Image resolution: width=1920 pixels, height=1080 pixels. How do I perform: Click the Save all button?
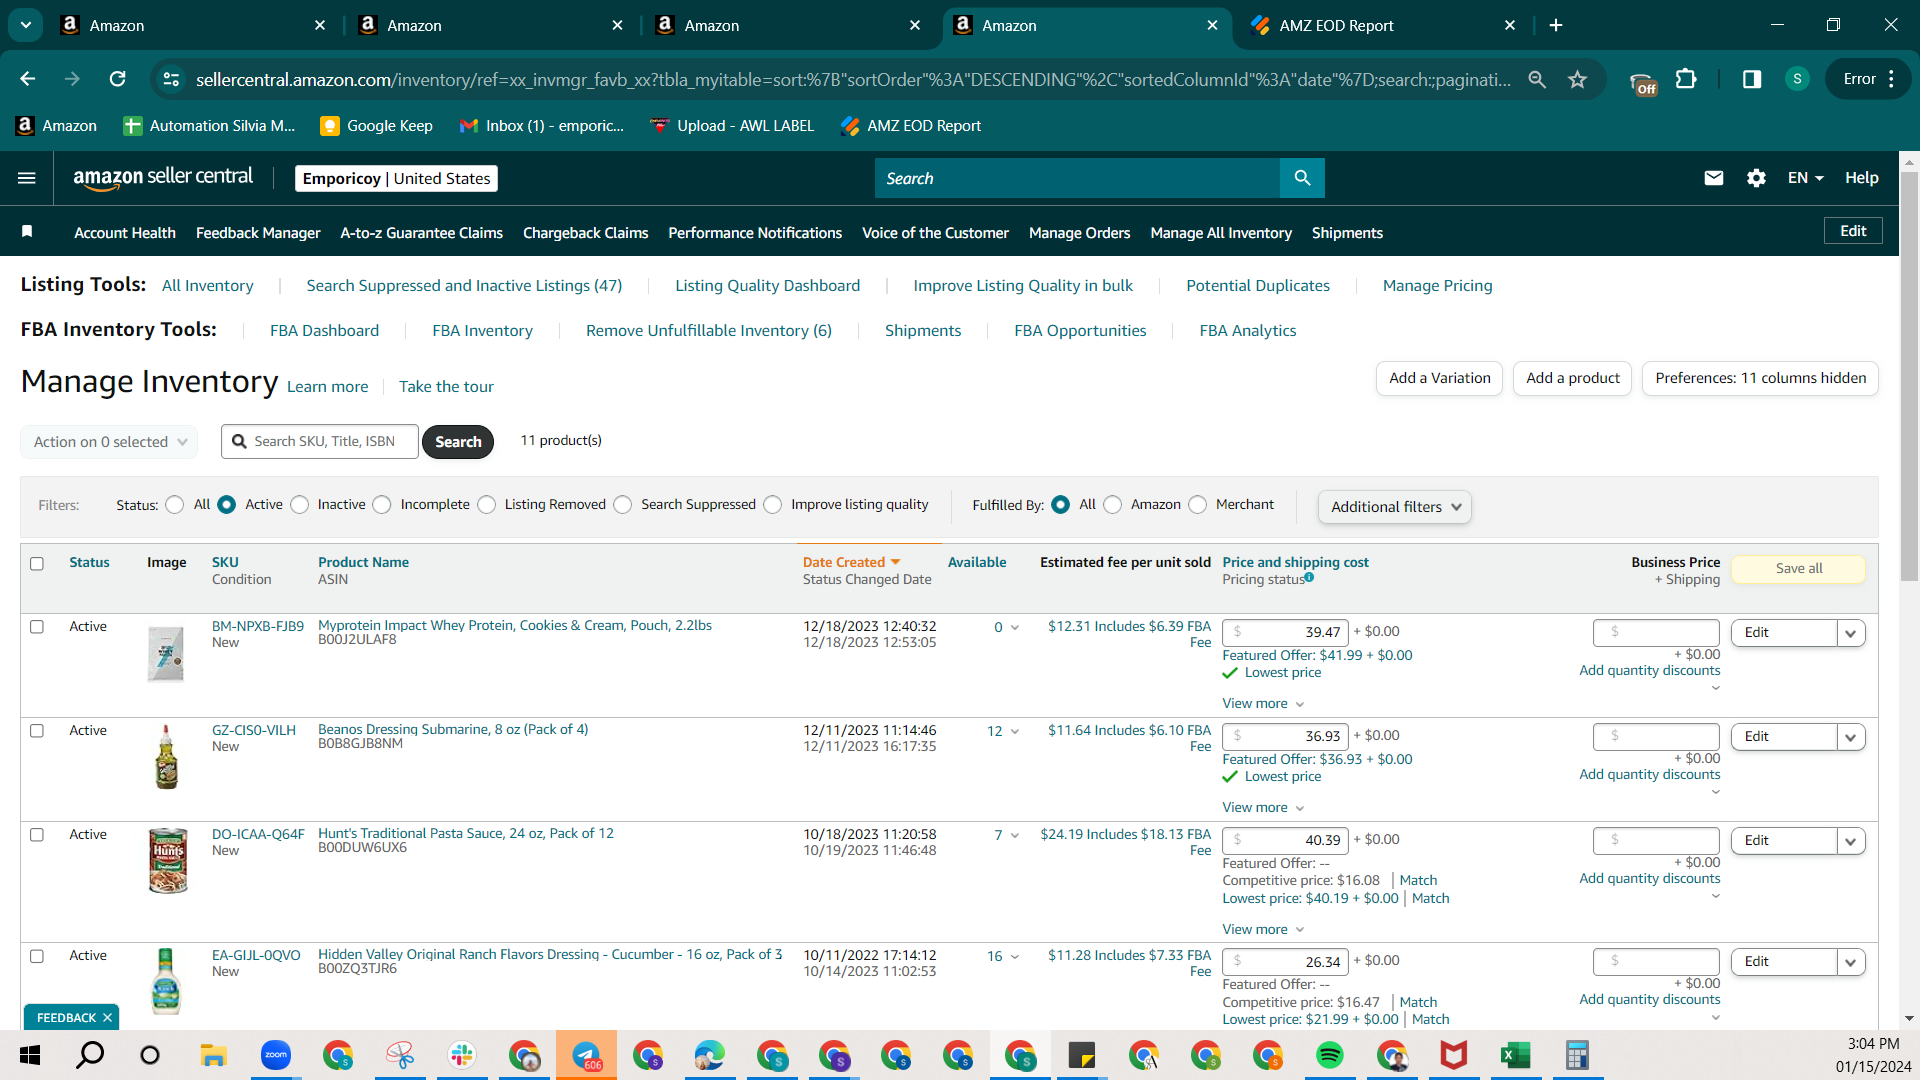coord(1798,569)
